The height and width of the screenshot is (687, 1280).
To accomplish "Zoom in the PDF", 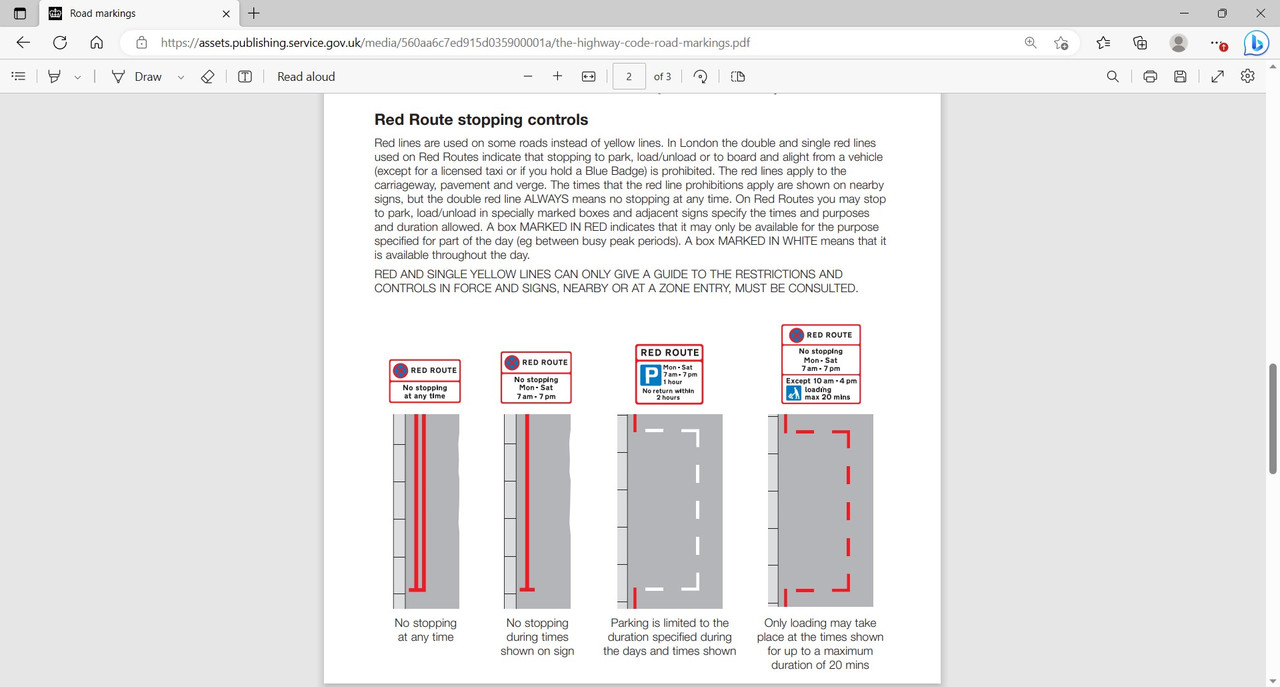I will coord(558,76).
